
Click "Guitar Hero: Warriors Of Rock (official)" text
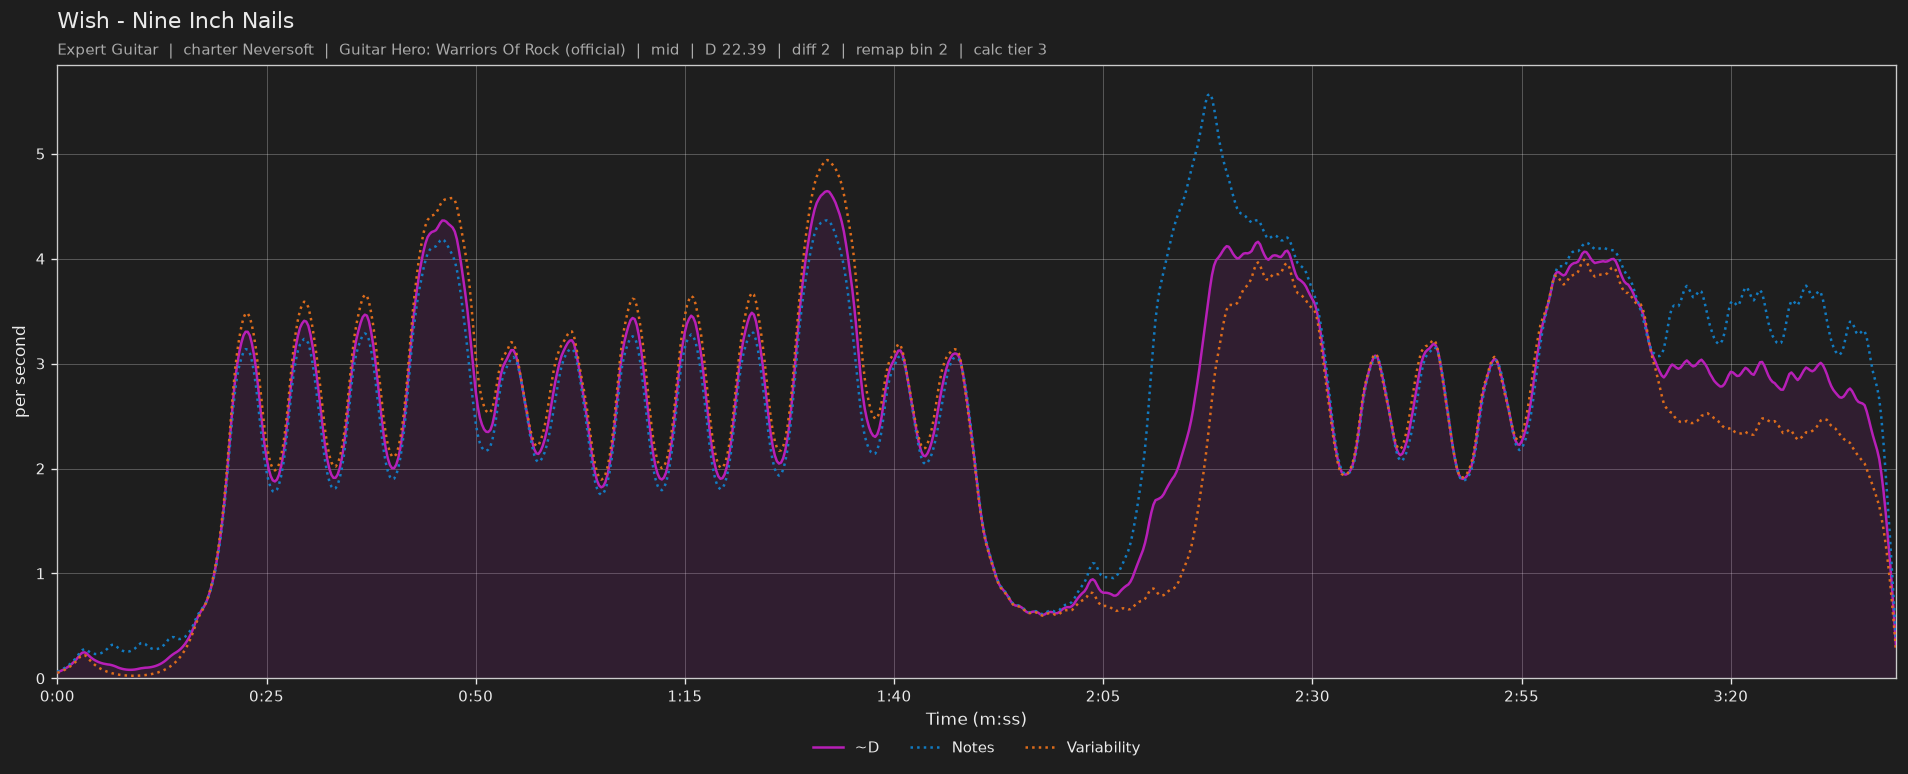(x=482, y=50)
